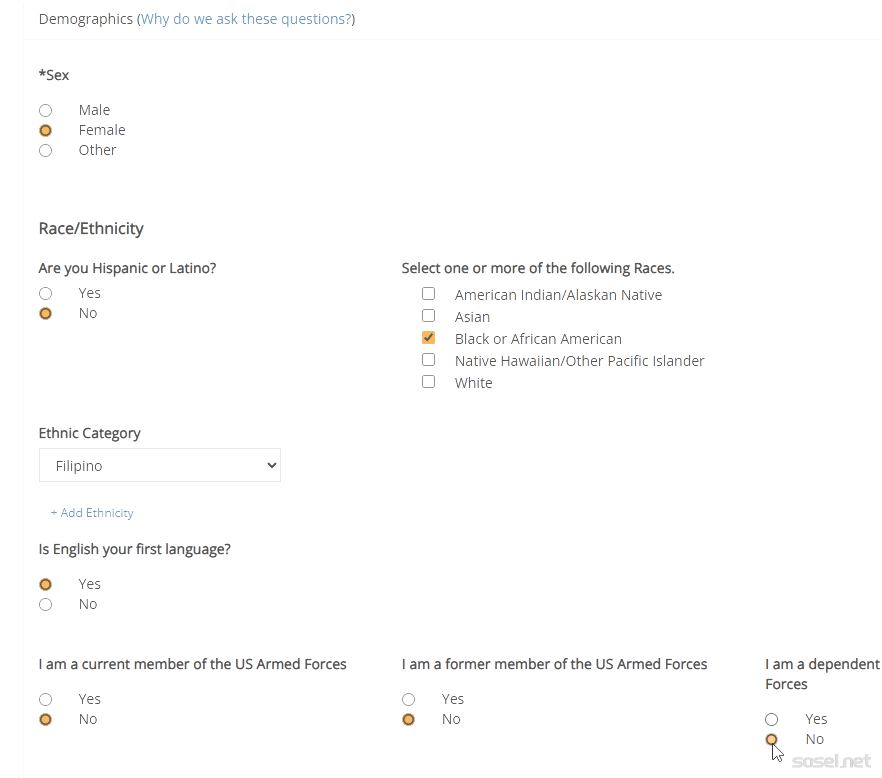Open the Ethnic Category dropdown
Image resolution: width=882 pixels, height=778 pixels.
click(160, 465)
